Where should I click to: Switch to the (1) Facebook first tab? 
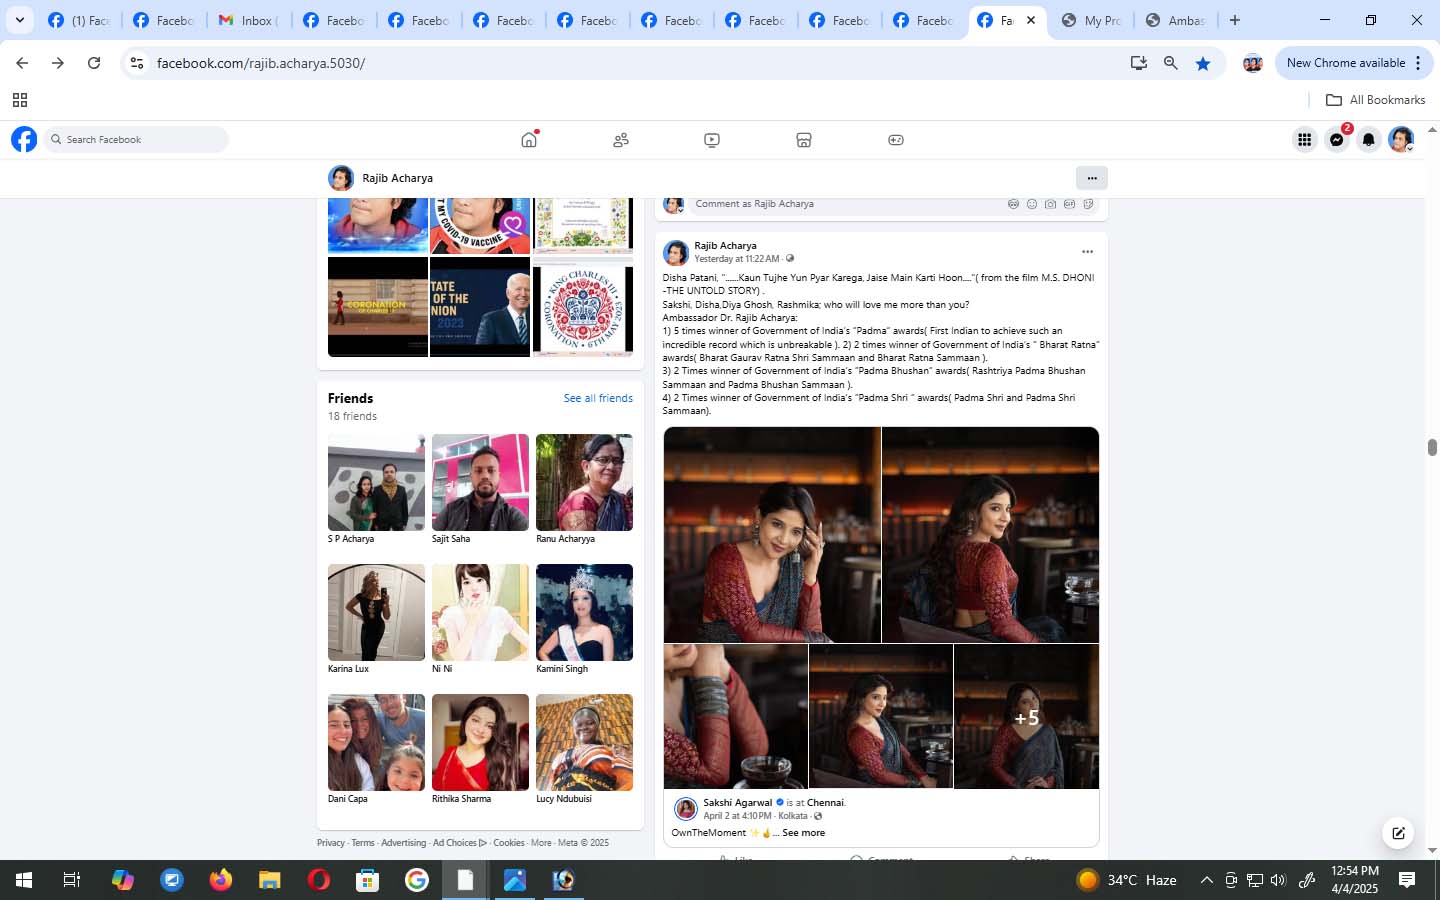coord(80,20)
